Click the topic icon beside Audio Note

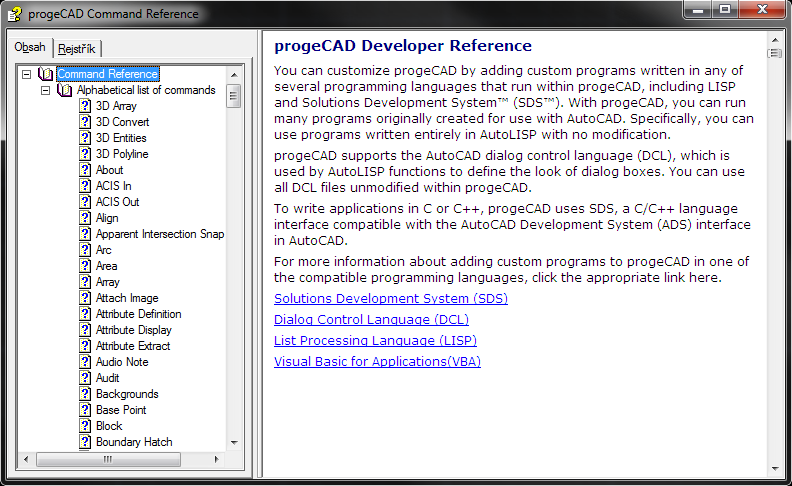click(x=85, y=362)
